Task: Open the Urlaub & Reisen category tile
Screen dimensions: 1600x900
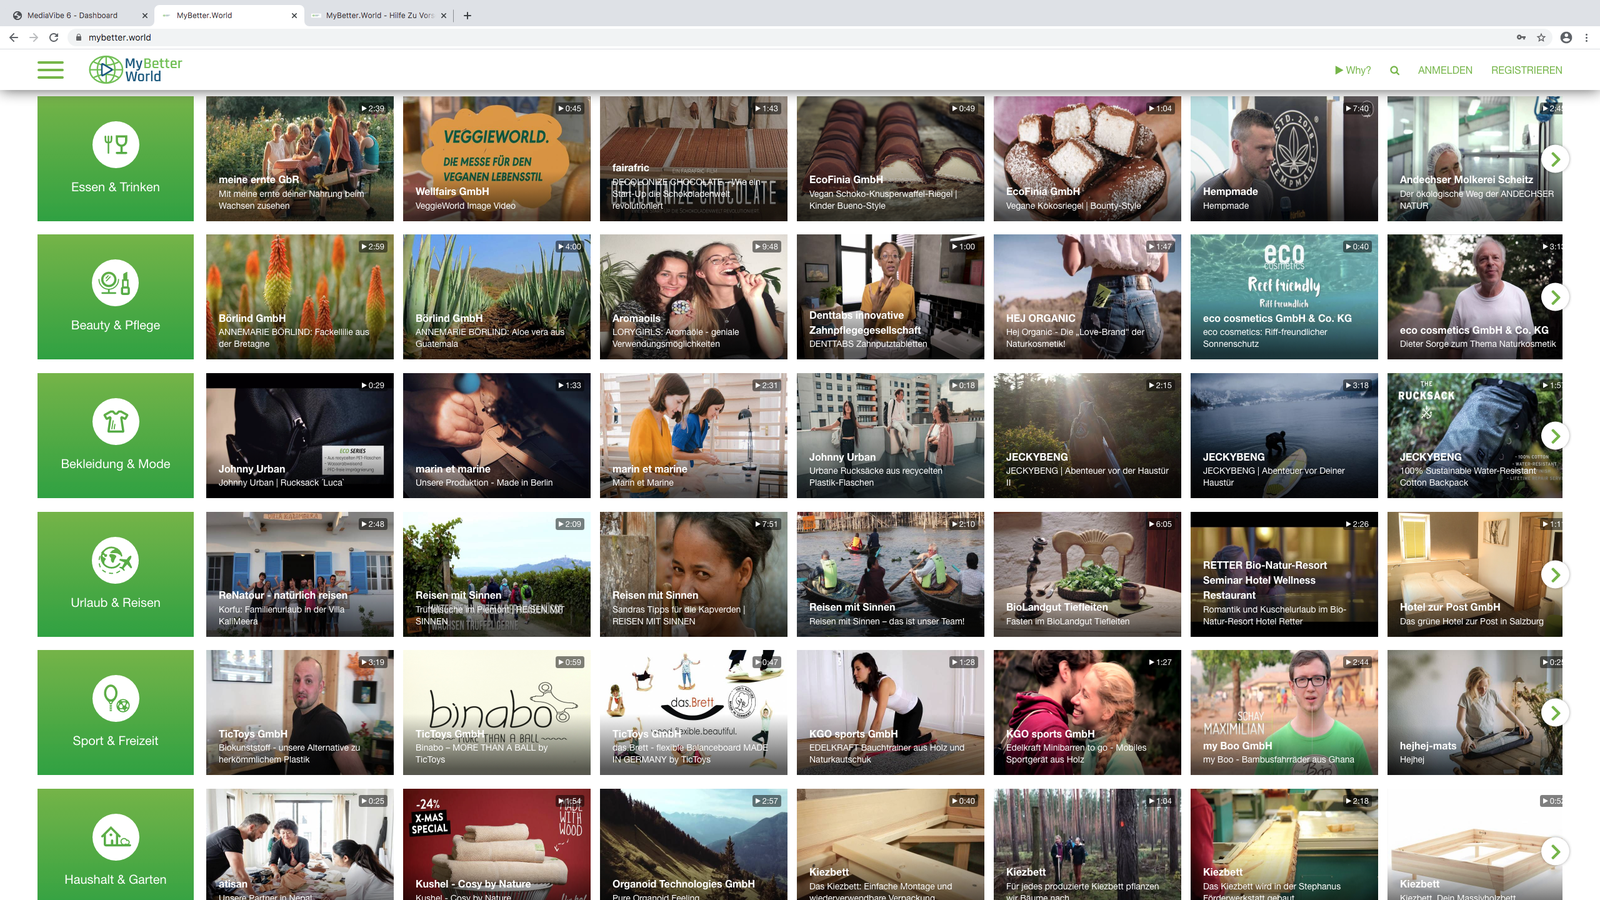Action: [115, 574]
